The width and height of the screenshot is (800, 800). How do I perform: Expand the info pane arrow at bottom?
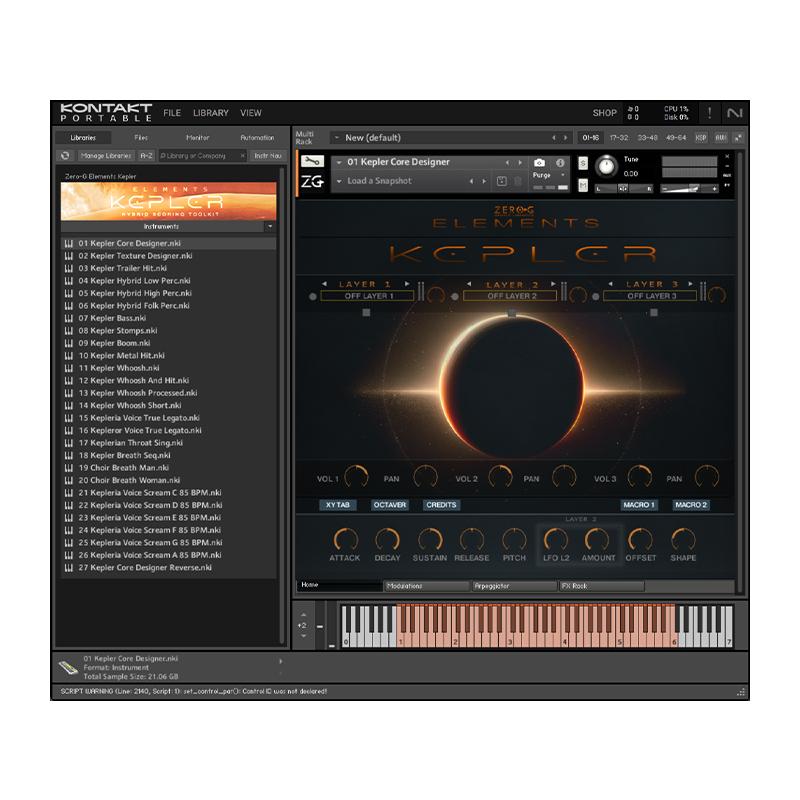tap(281, 661)
